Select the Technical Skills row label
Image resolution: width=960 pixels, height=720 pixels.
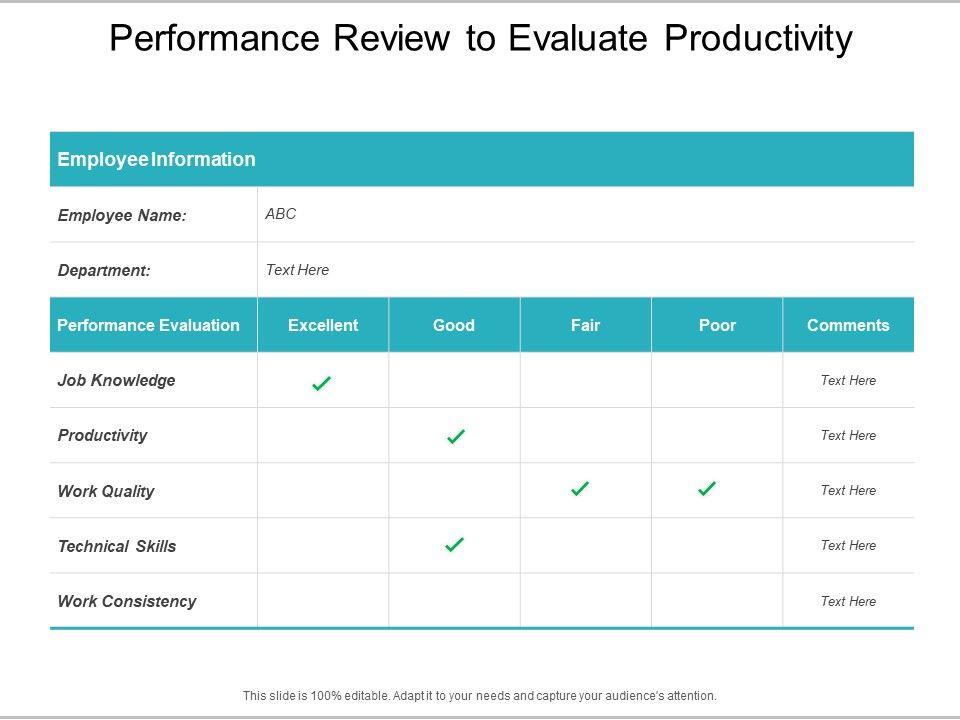click(117, 546)
